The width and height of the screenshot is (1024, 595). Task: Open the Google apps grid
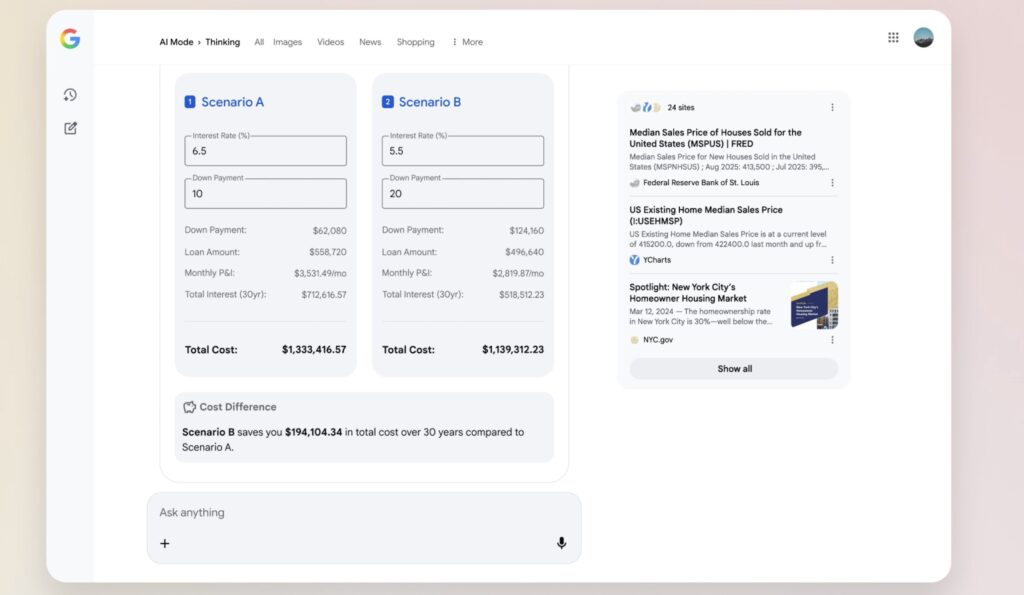(893, 37)
